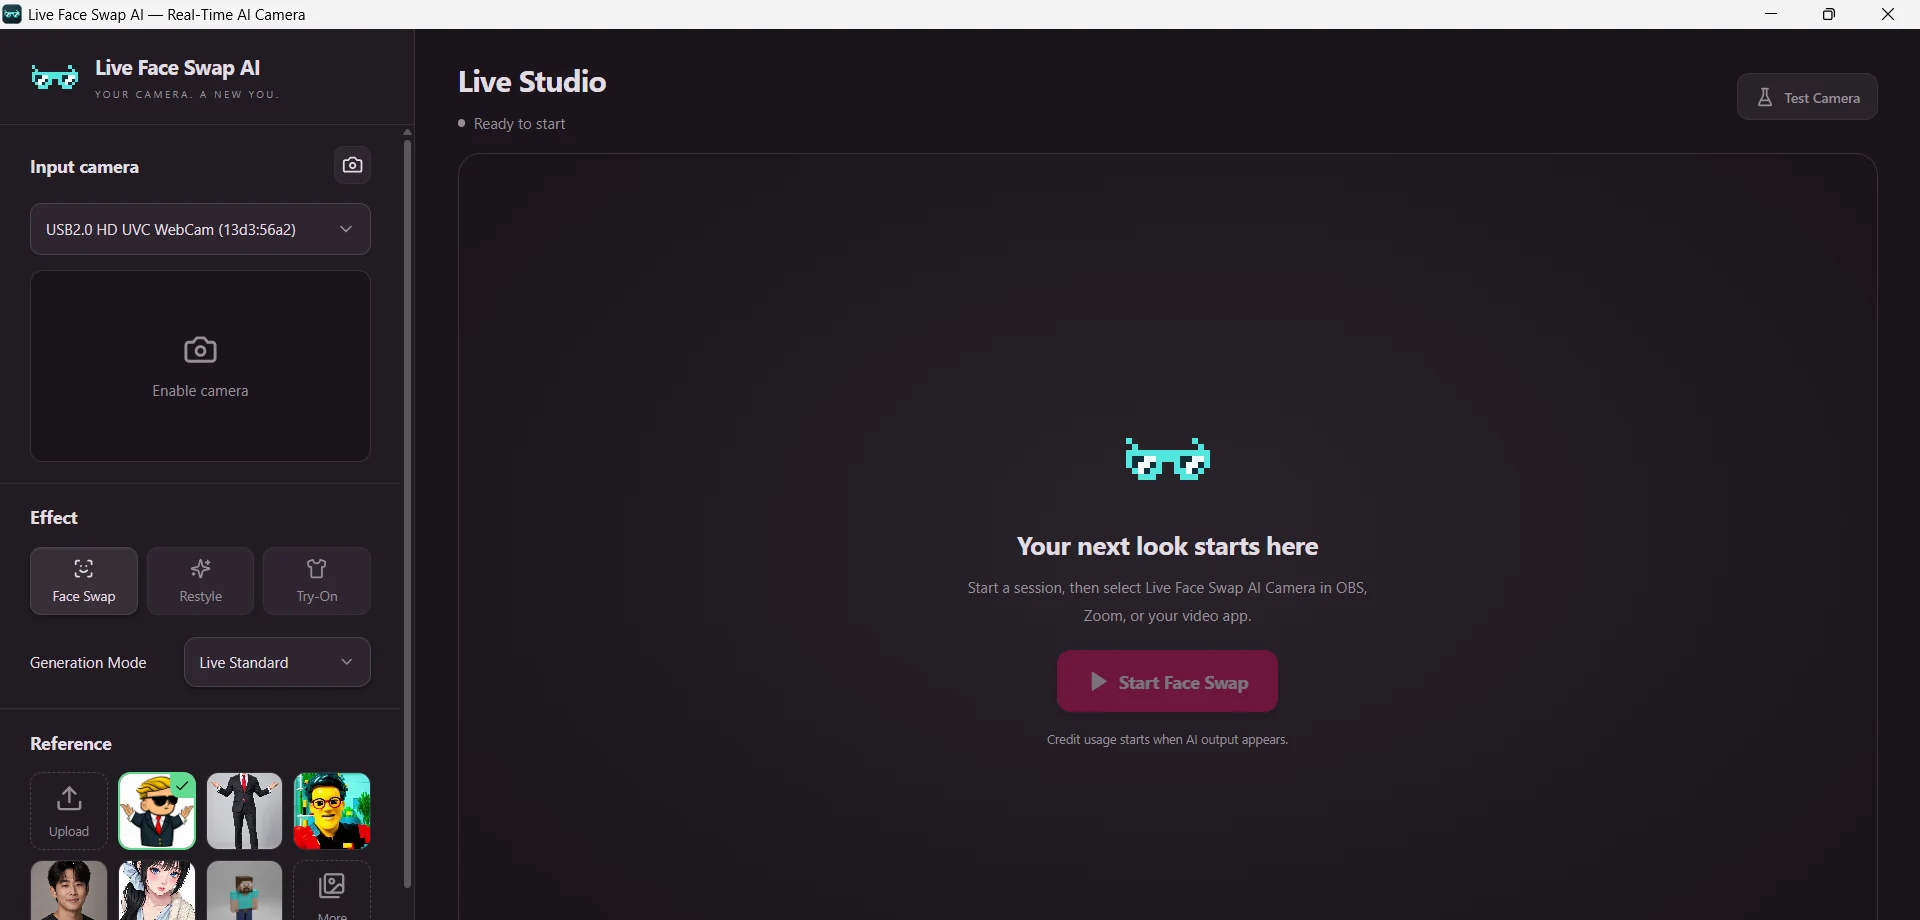
Task: Click the Enable camera icon in preview
Action: click(x=200, y=350)
